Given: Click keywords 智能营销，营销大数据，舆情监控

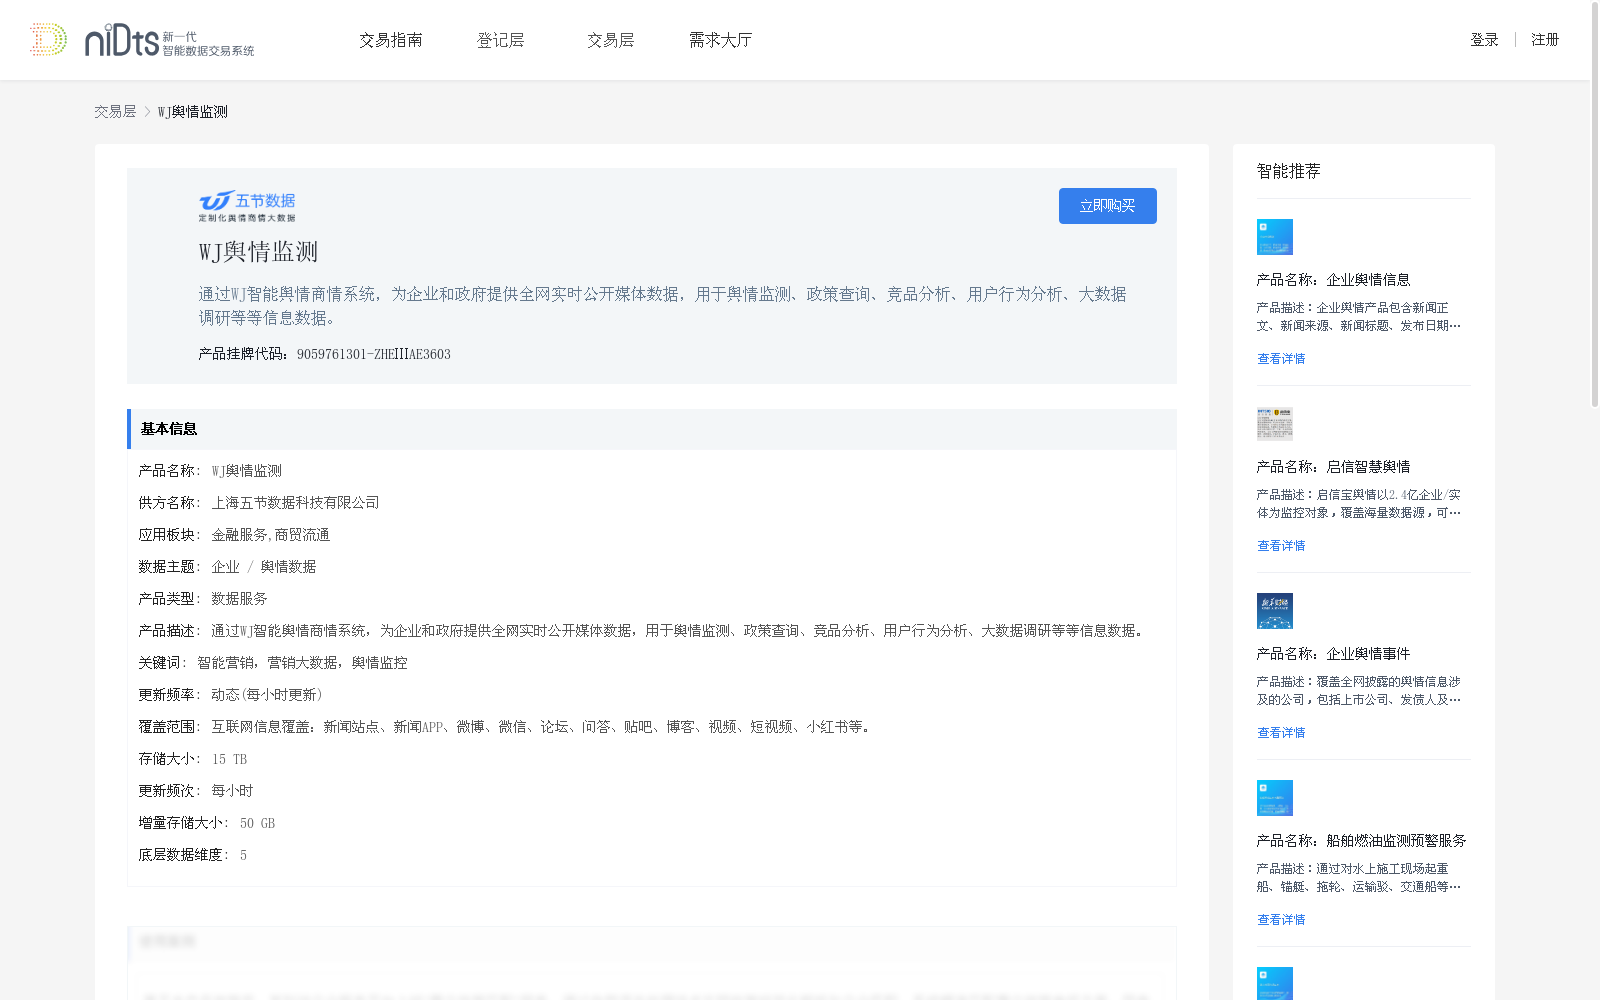Looking at the screenshot, I should pos(302,663).
